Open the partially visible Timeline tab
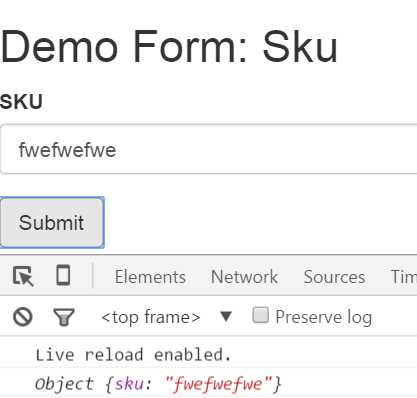 (x=404, y=277)
